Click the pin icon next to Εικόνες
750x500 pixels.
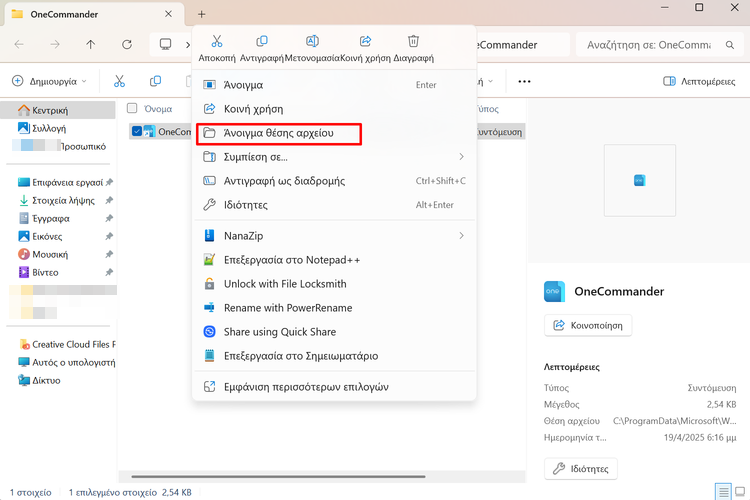109,236
